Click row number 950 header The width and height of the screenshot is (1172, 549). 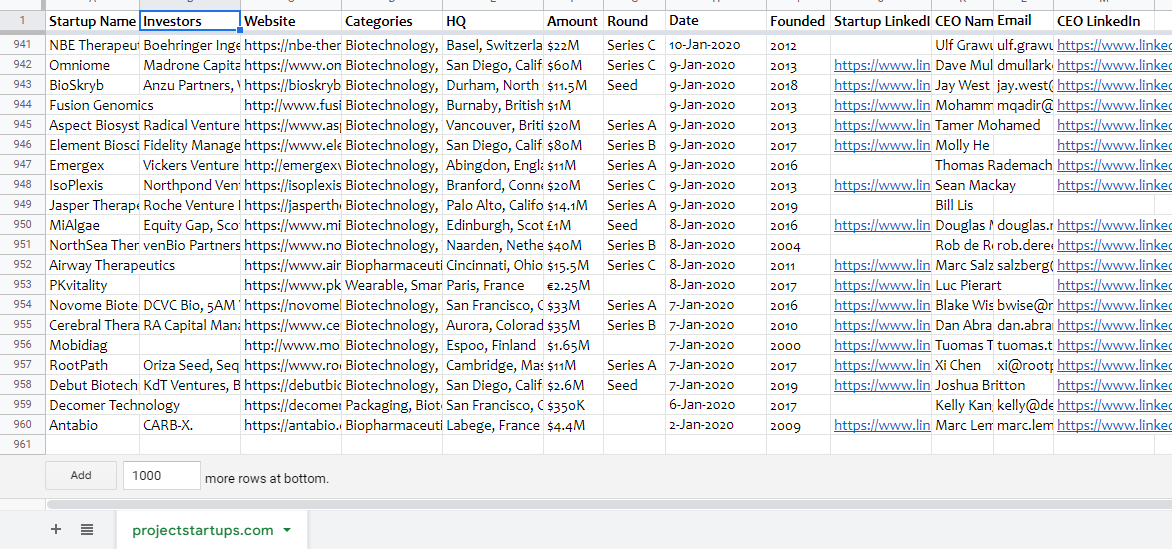coord(22,225)
